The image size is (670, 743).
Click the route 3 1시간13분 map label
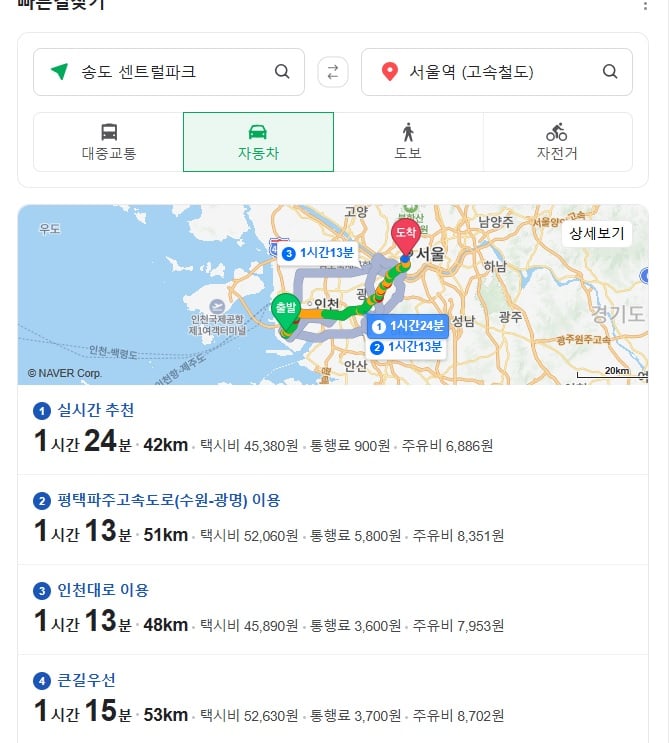point(318,253)
